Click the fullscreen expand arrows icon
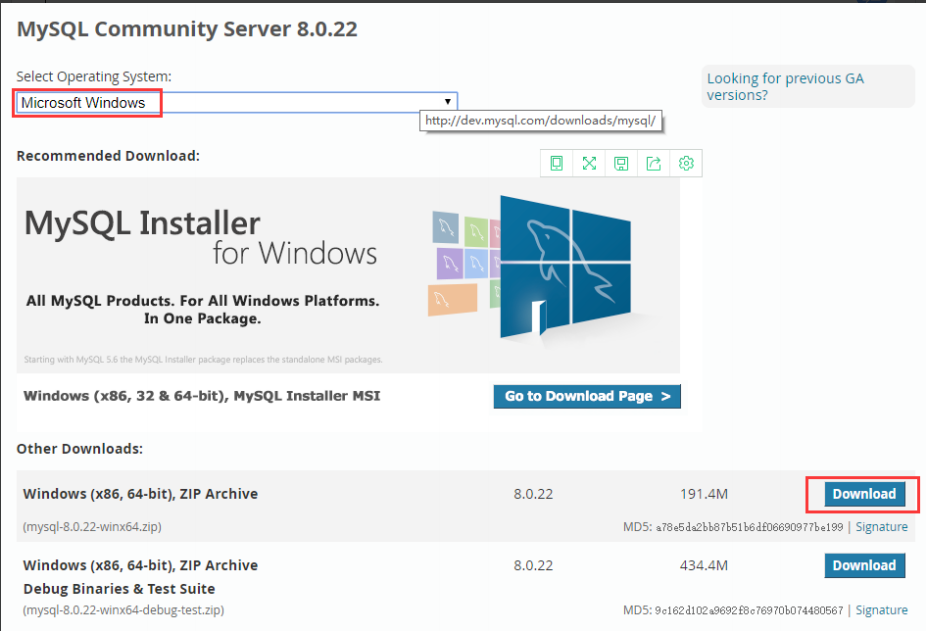Image resolution: width=926 pixels, height=631 pixels. pyautogui.click(x=589, y=164)
